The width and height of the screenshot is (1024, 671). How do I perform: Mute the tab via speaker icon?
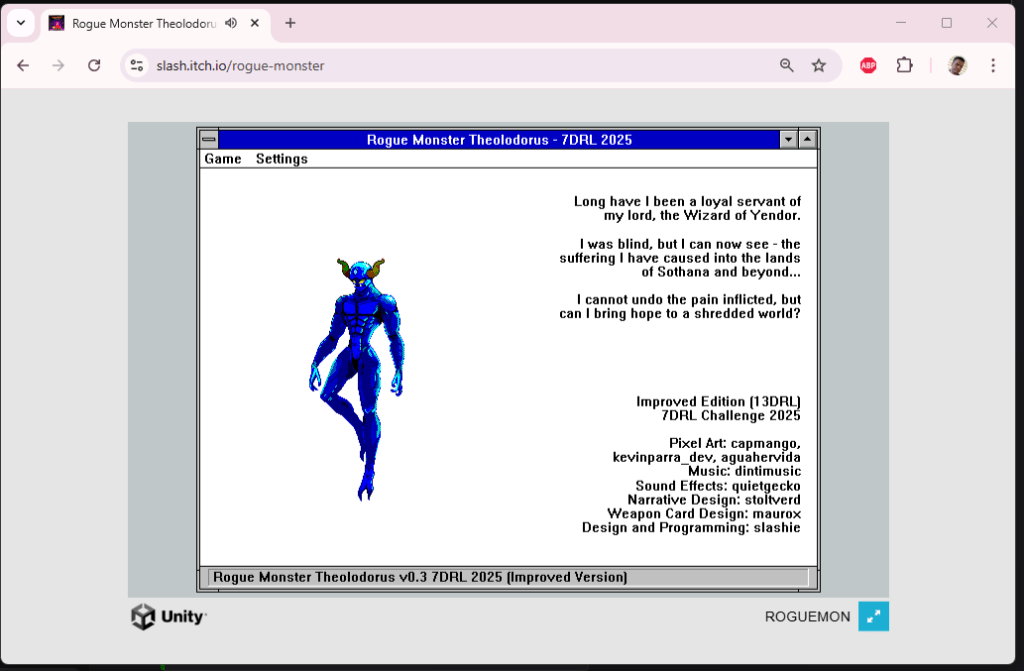point(231,23)
